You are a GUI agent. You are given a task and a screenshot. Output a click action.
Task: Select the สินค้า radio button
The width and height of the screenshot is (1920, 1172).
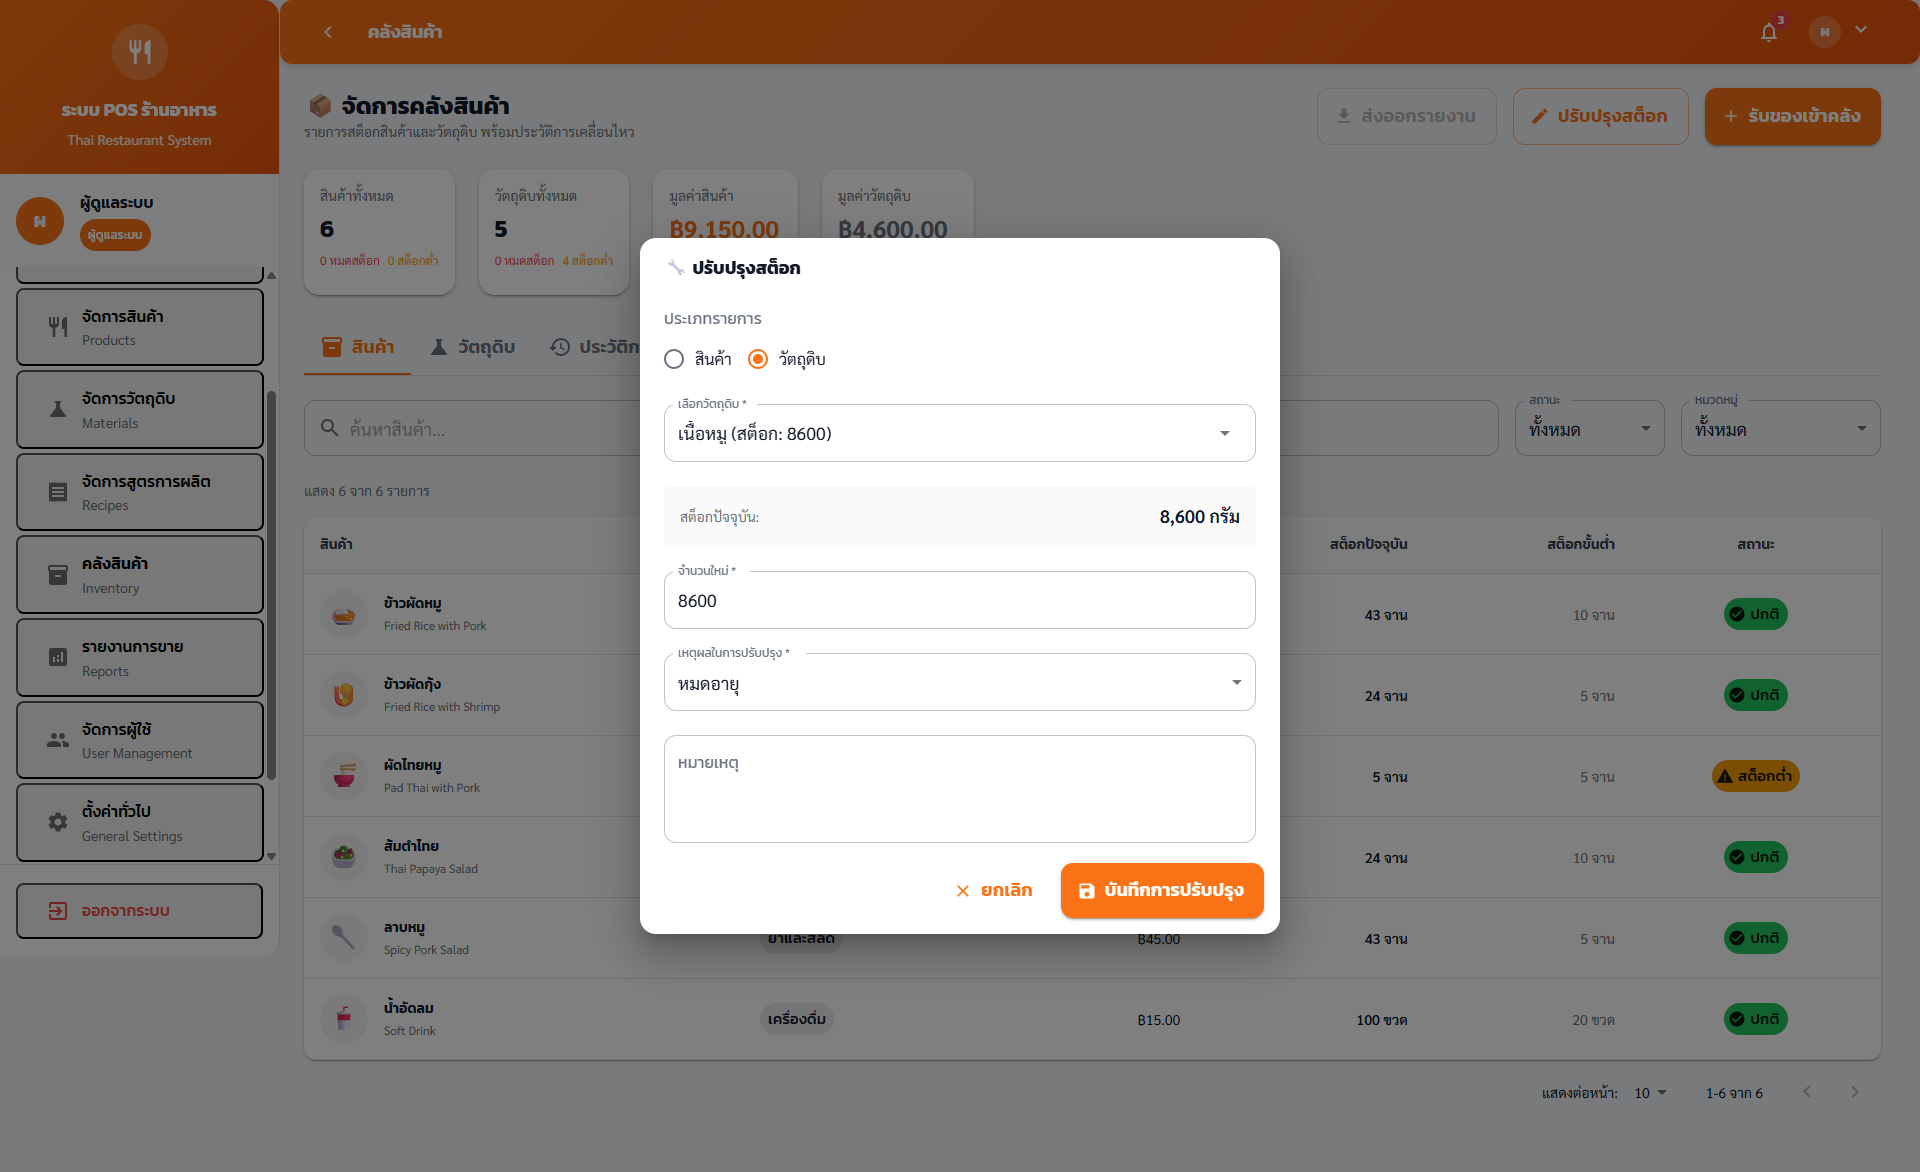tap(674, 359)
